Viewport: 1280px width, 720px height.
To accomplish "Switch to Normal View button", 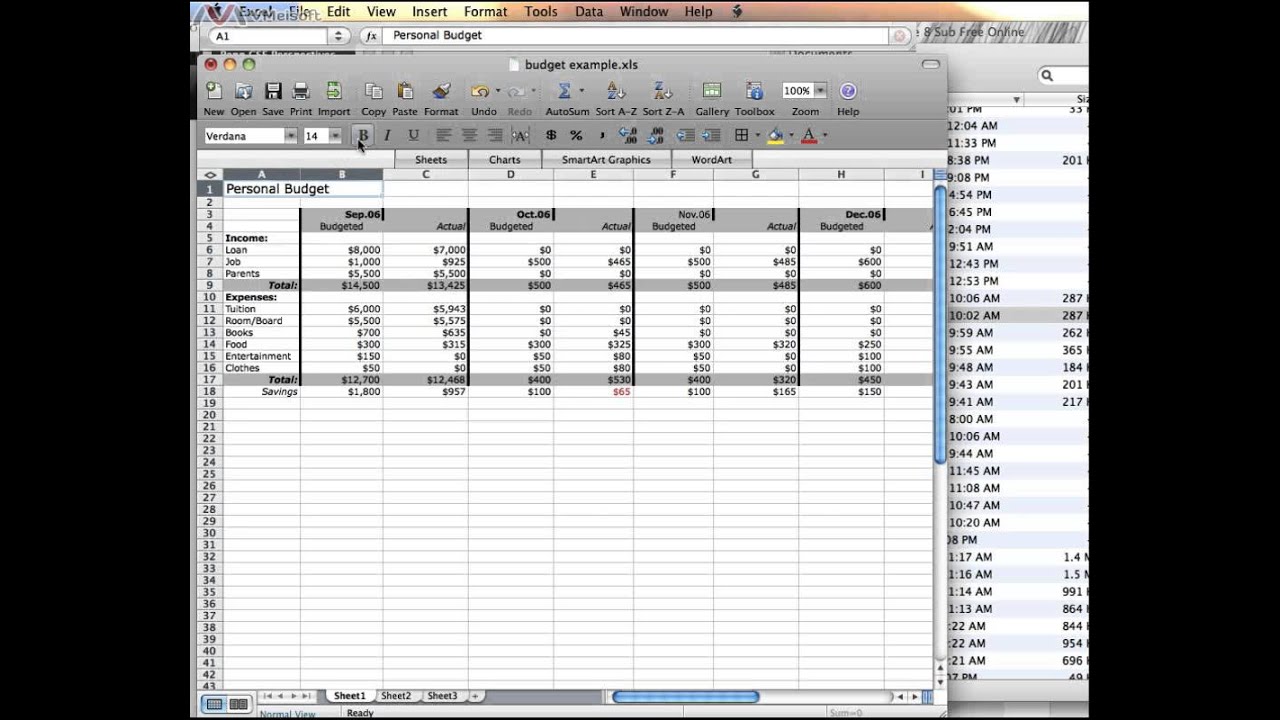I will point(213,704).
